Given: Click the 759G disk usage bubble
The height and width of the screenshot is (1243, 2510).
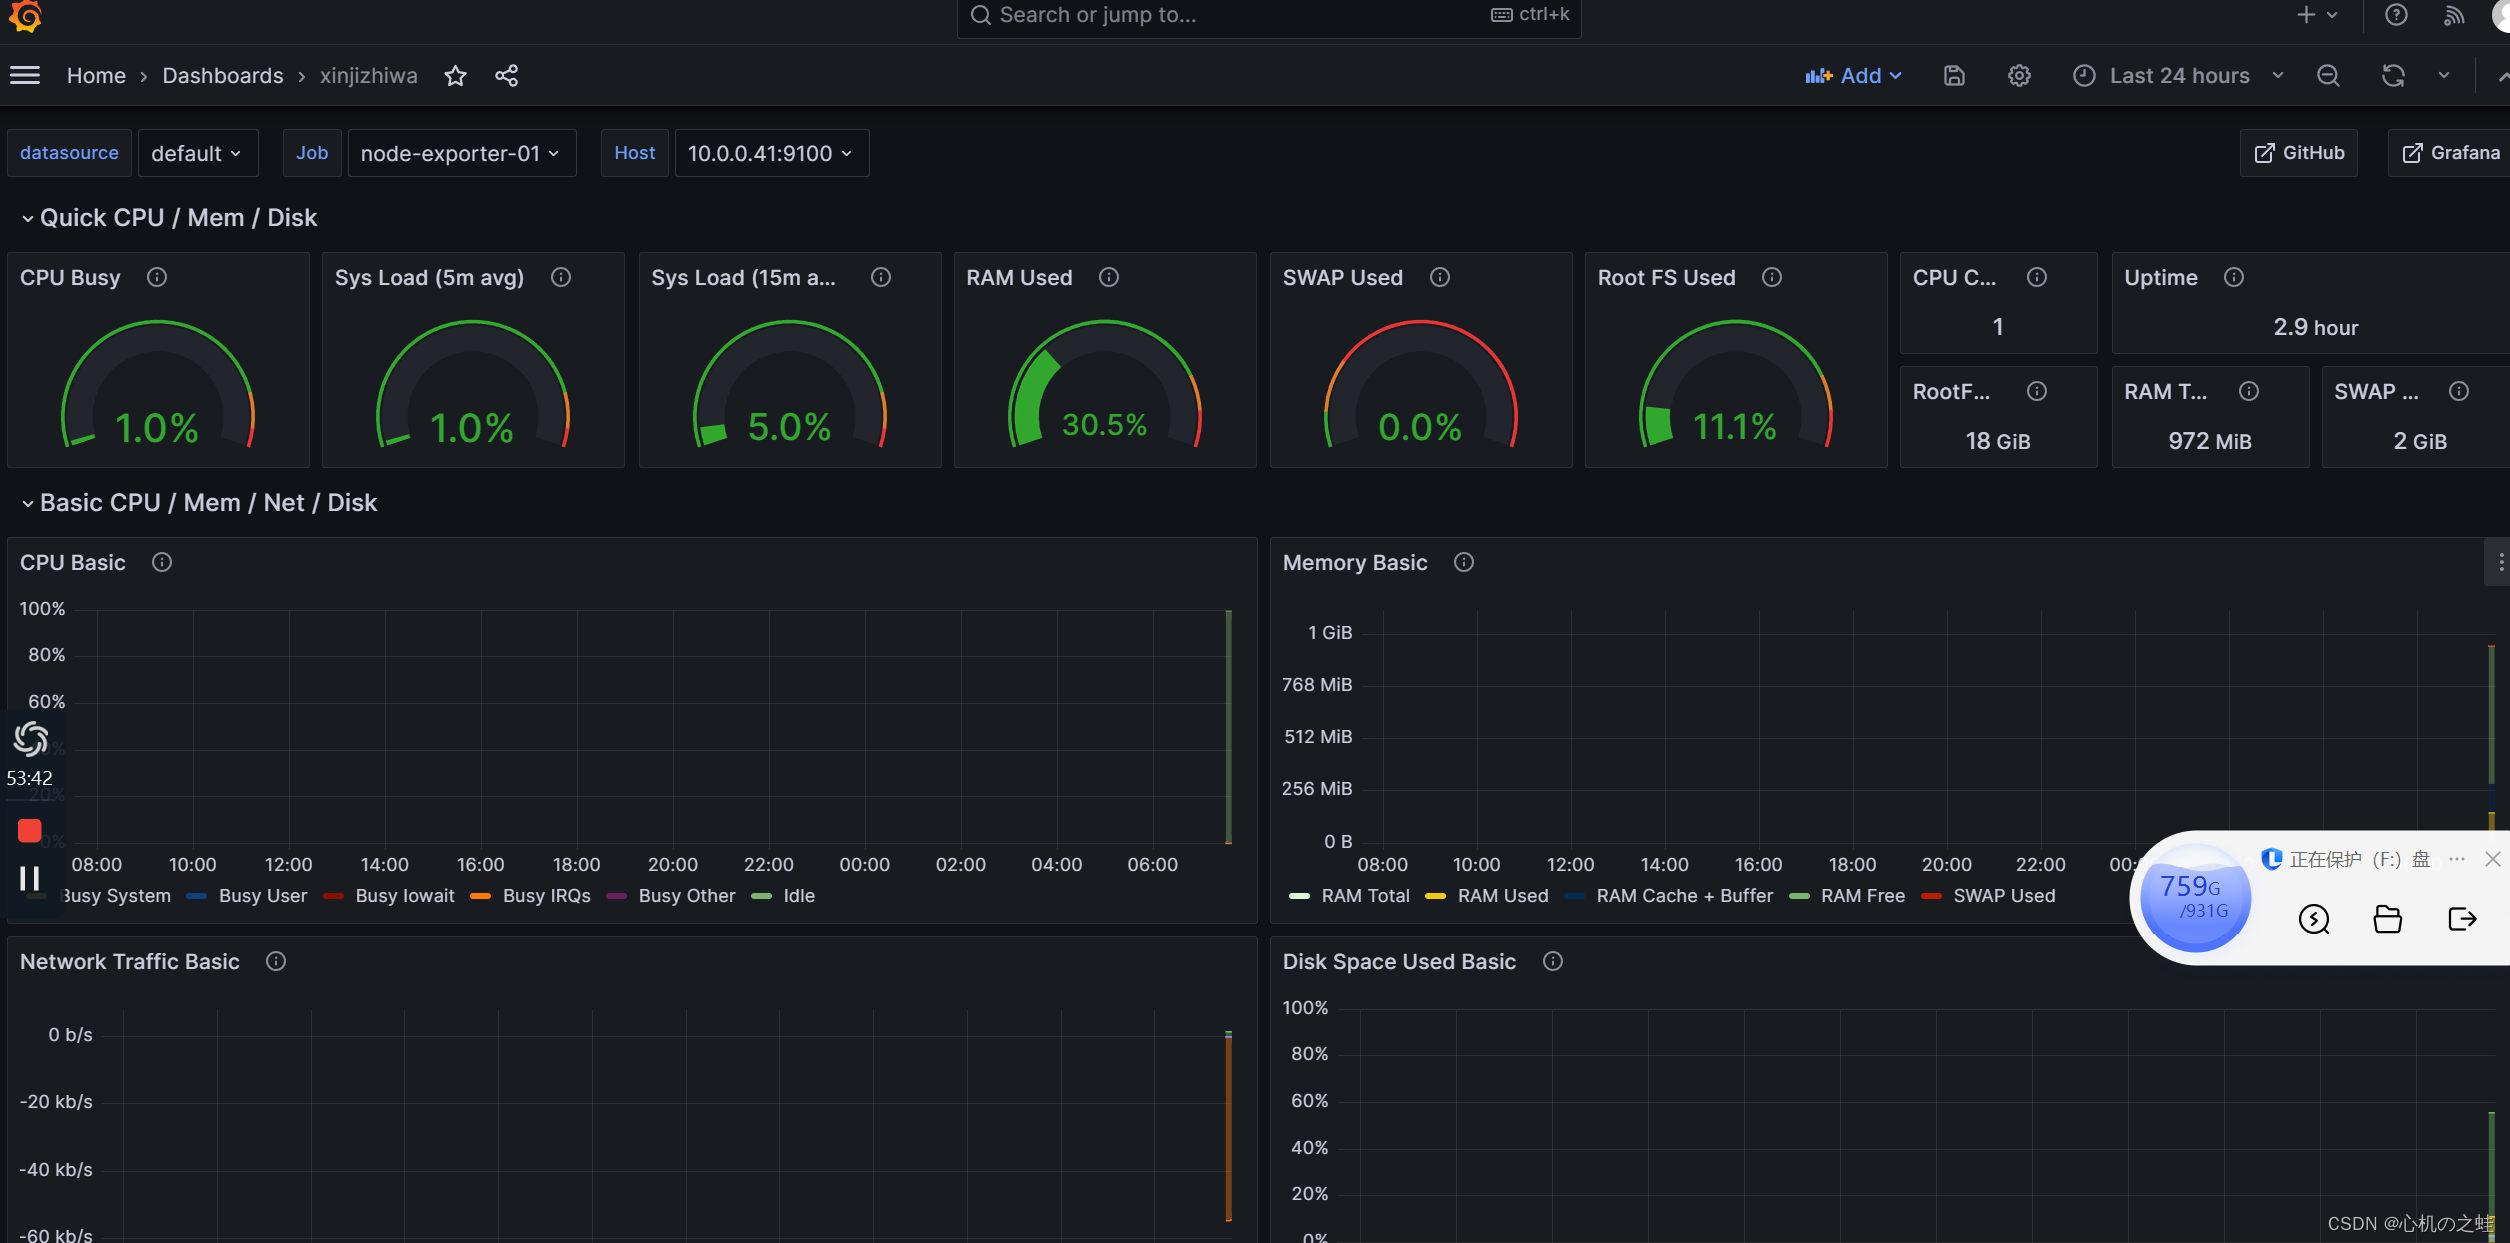Looking at the screenshot, I should pyautogui.click(x=2194, y=897).
